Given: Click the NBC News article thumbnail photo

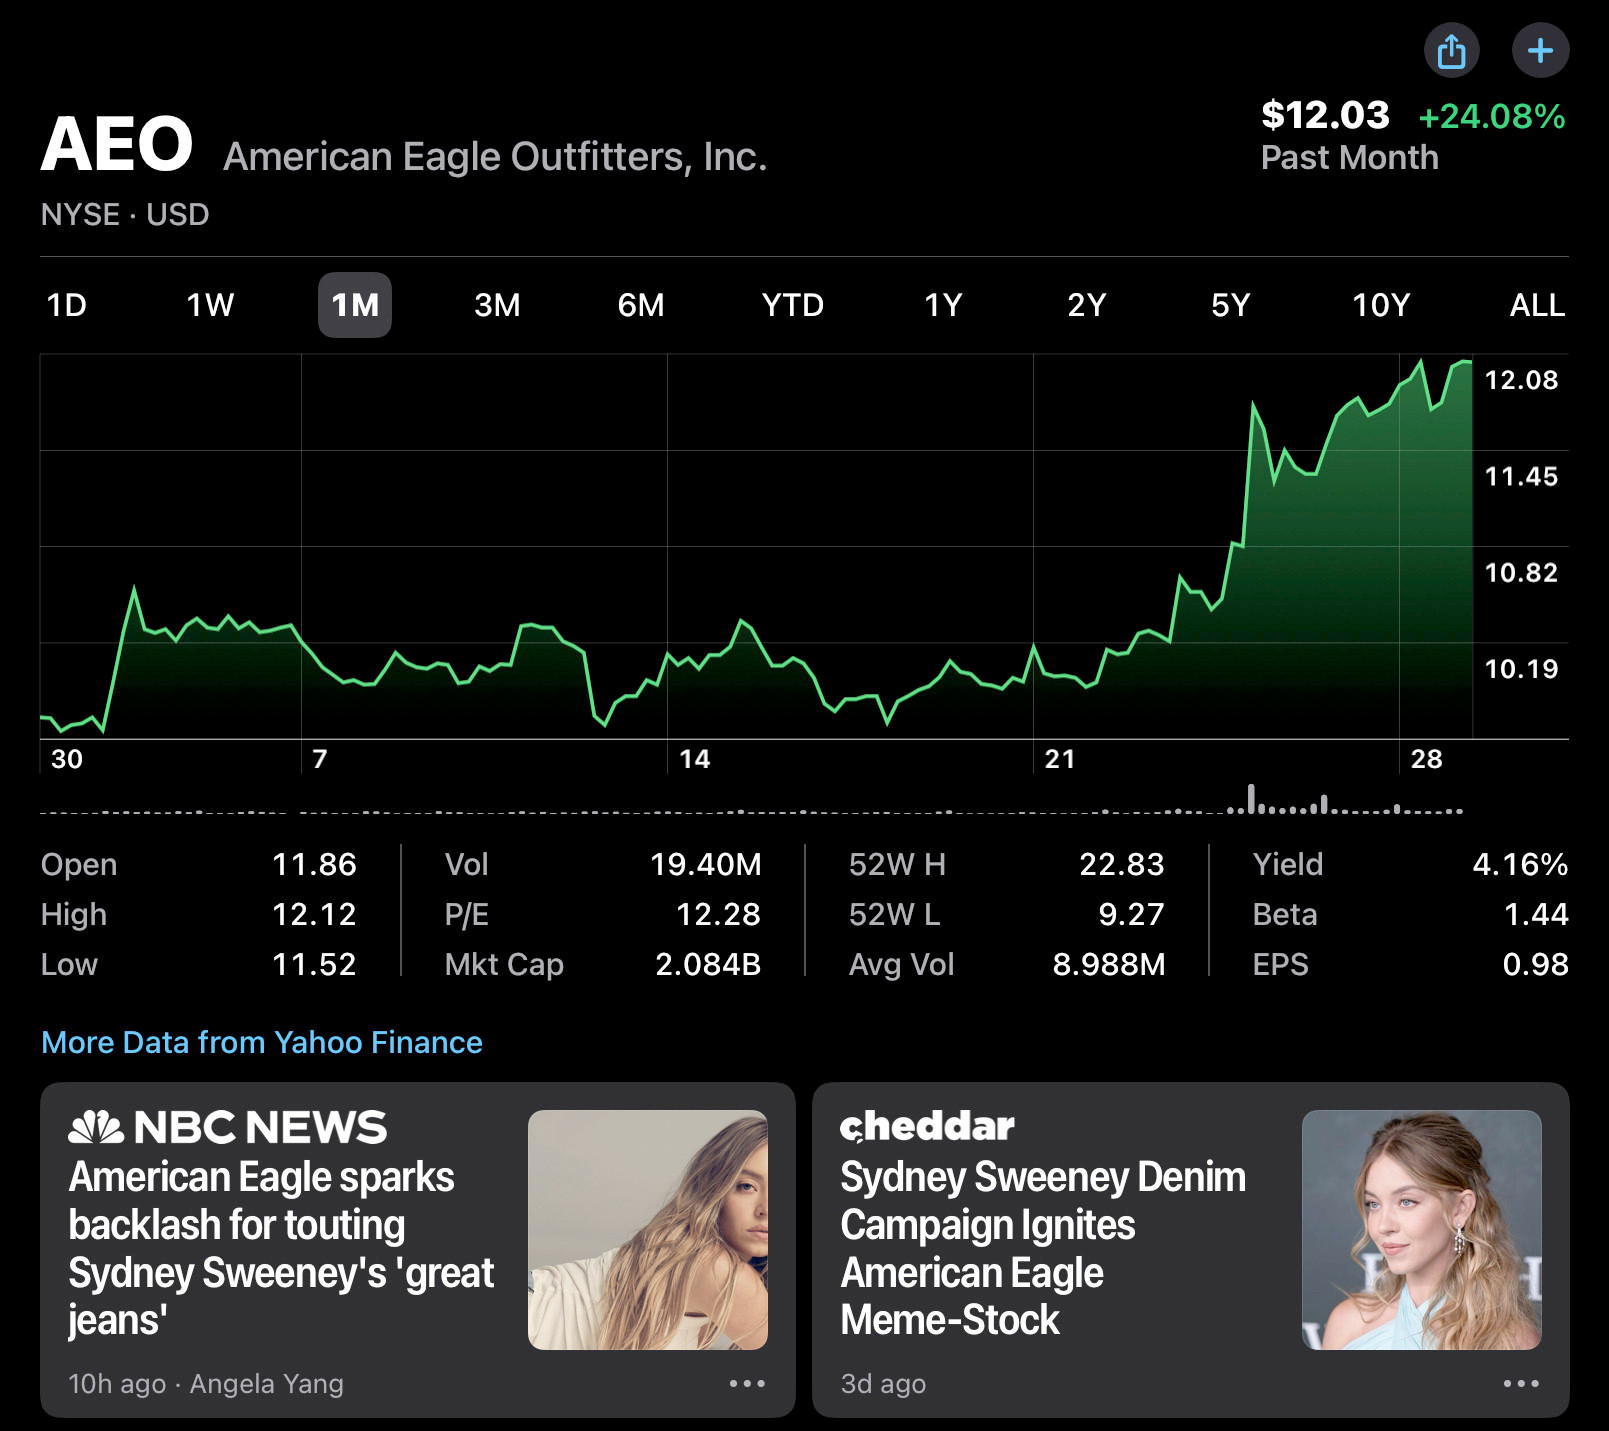Looking at the screenshot, I should coord(648,1230).
